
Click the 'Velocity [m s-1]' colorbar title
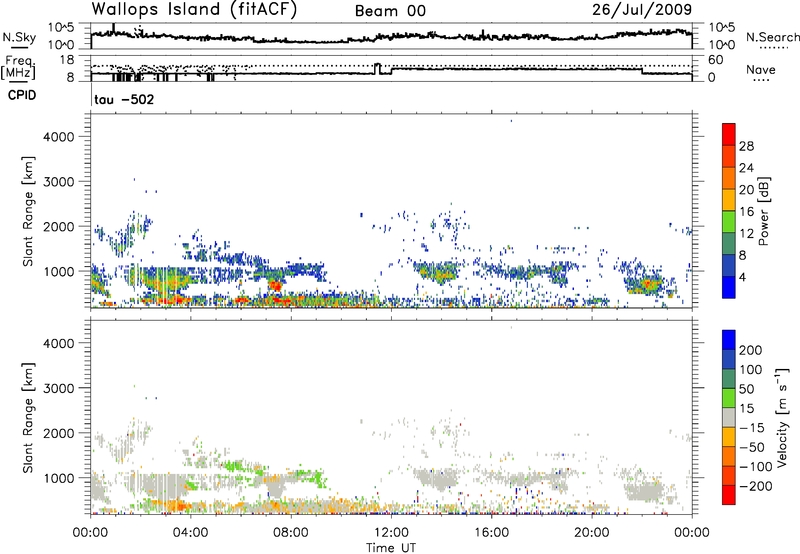tap(781, 417)
